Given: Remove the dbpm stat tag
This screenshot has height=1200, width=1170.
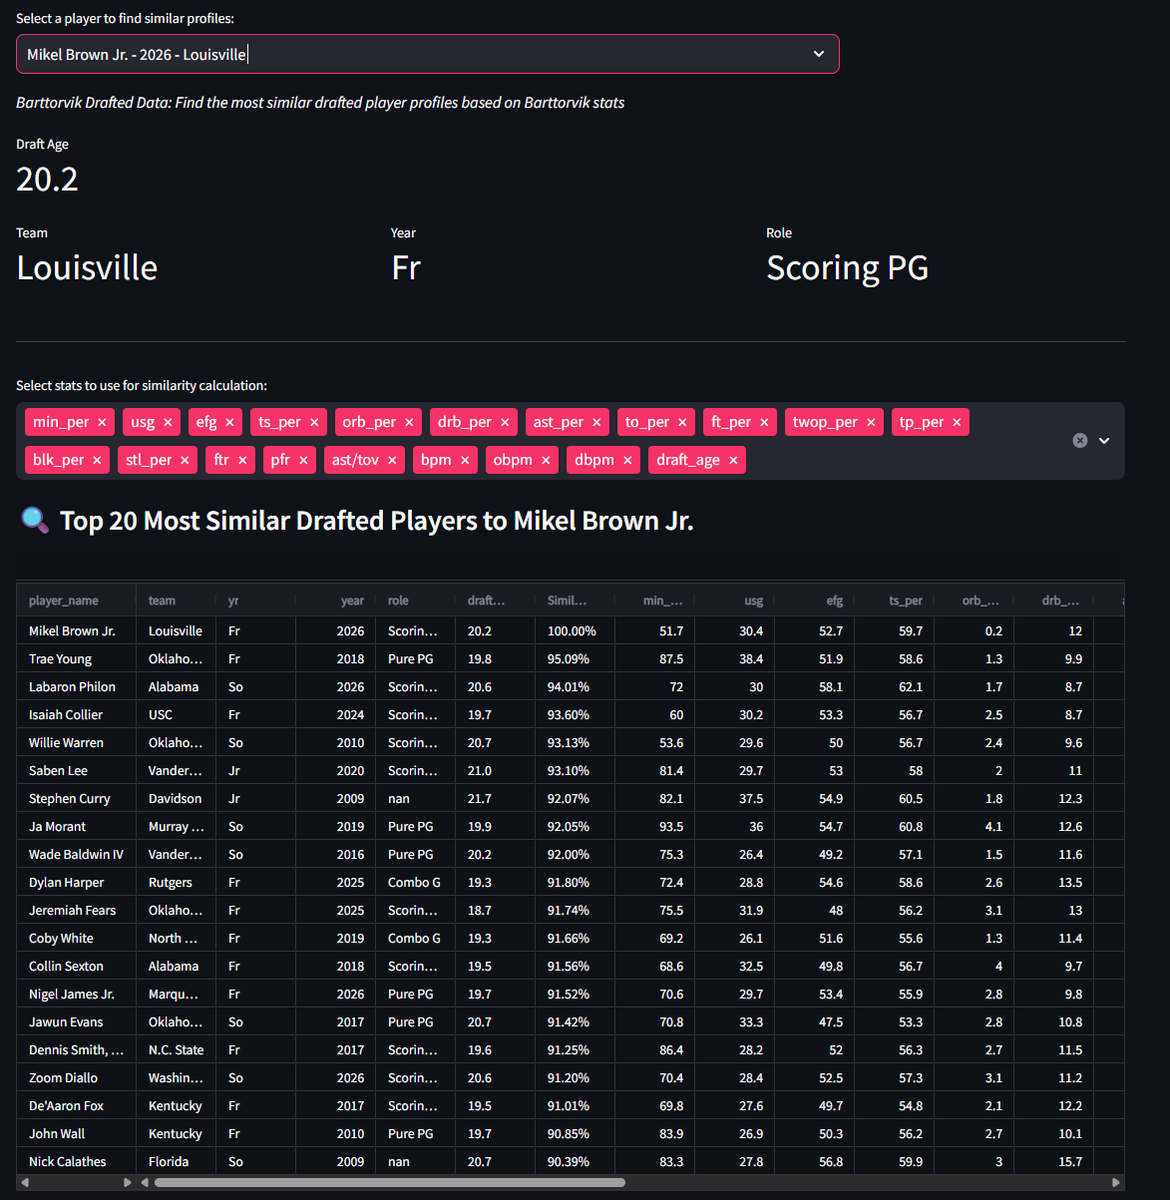Looking at the screenshot, I should (x=628, y=460).
